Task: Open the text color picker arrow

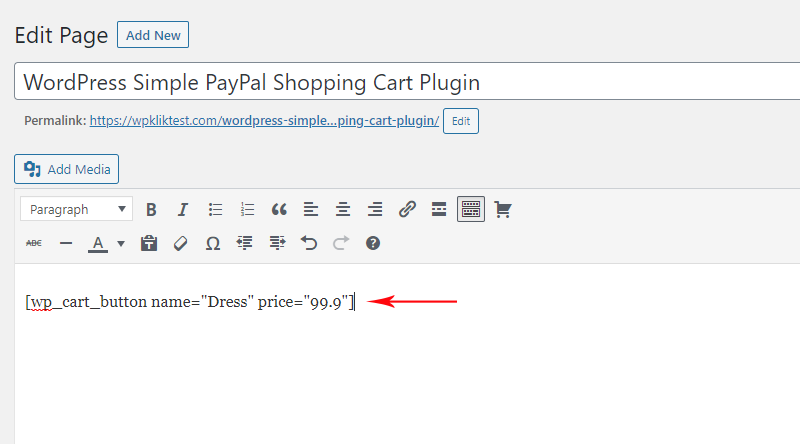Action: [121, 243]
